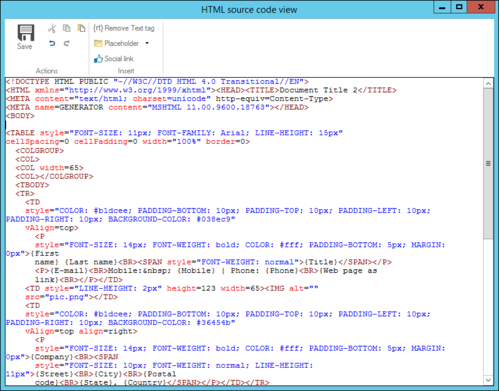
Task: Click the cellSpacing=0 attribute text
Action: coord(38,142)
